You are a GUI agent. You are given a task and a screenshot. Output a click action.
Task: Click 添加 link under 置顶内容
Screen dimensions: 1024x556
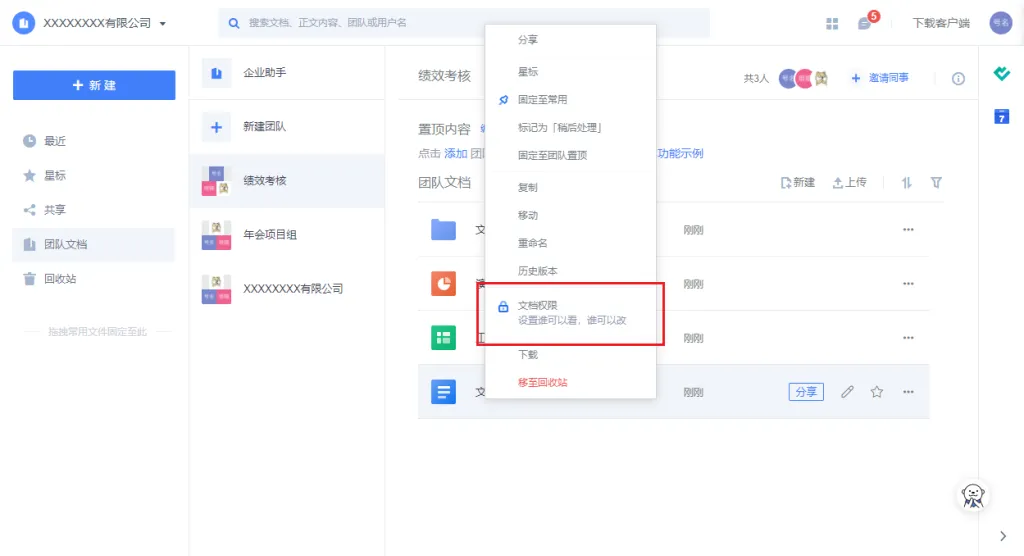pyautogui.click(x=456, y=154)
